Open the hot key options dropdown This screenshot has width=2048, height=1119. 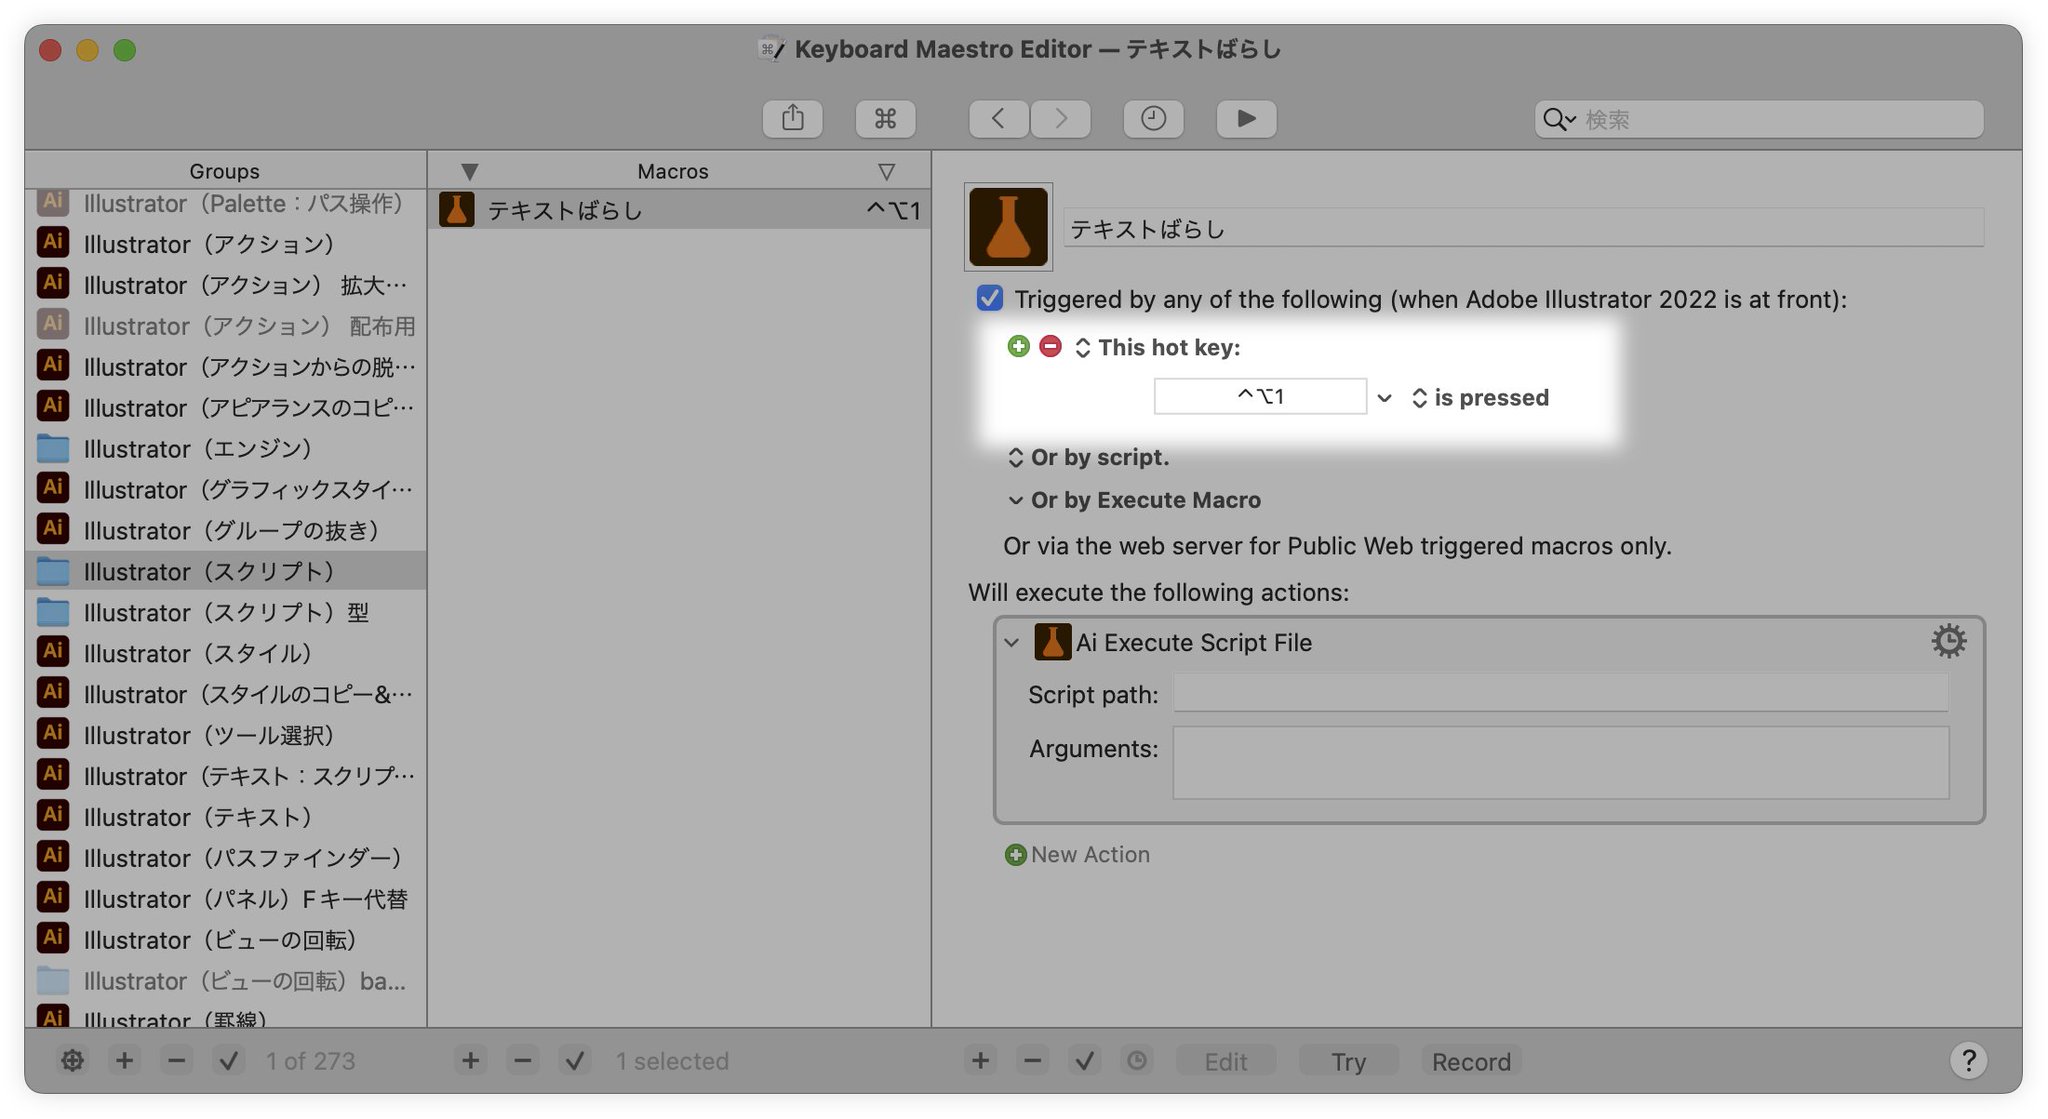click(1384, 398)
